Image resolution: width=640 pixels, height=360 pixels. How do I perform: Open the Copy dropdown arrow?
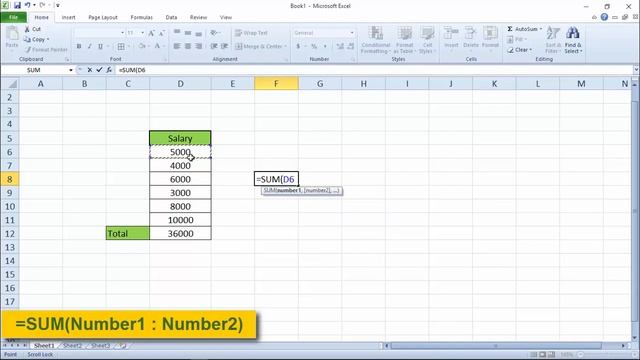48,40
